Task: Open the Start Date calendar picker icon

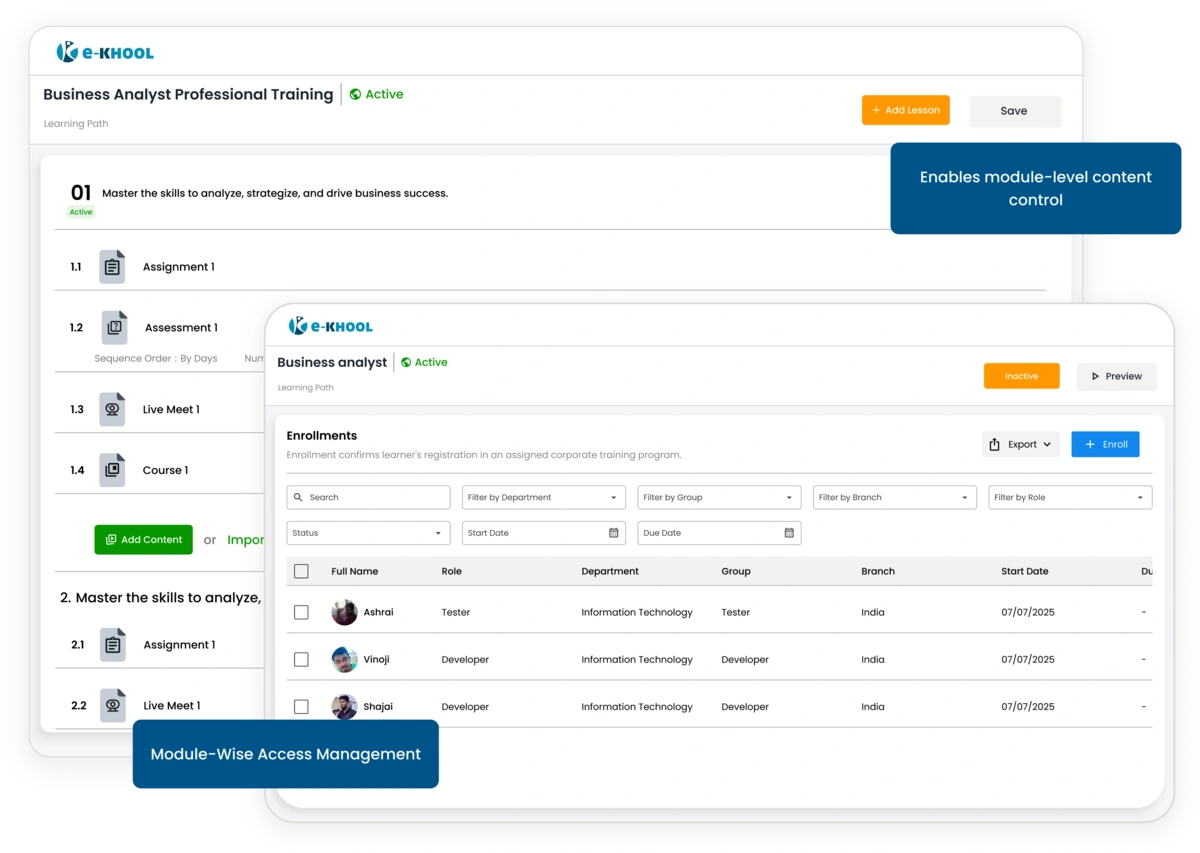Action: point(615,533)
